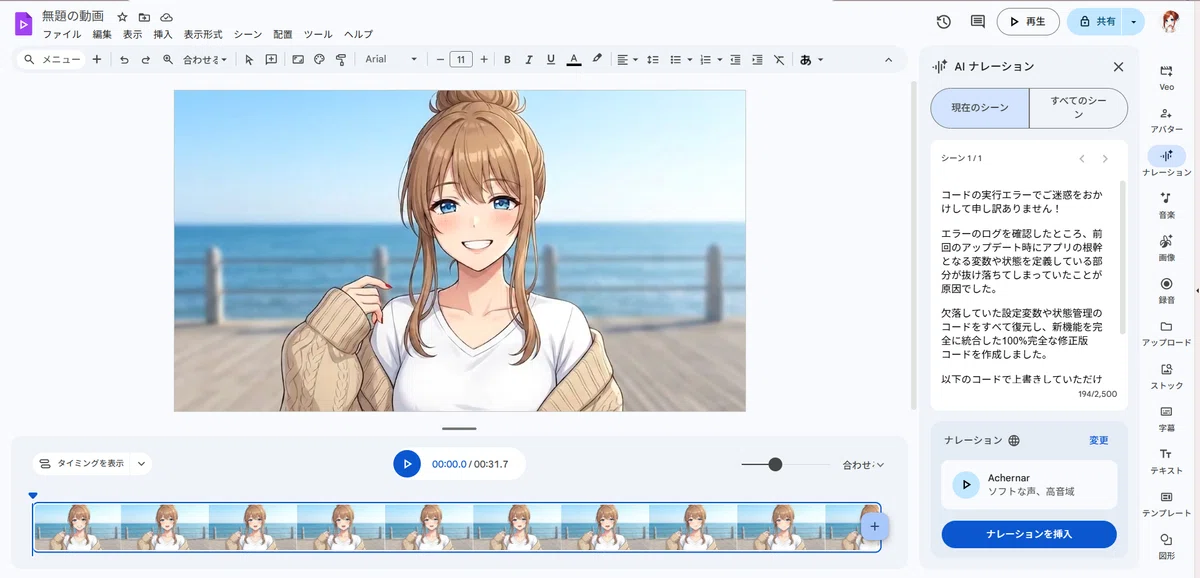Click the 変更 voice change link
The height and width of the screenshot is (578, 1200).
[1099, 440]
